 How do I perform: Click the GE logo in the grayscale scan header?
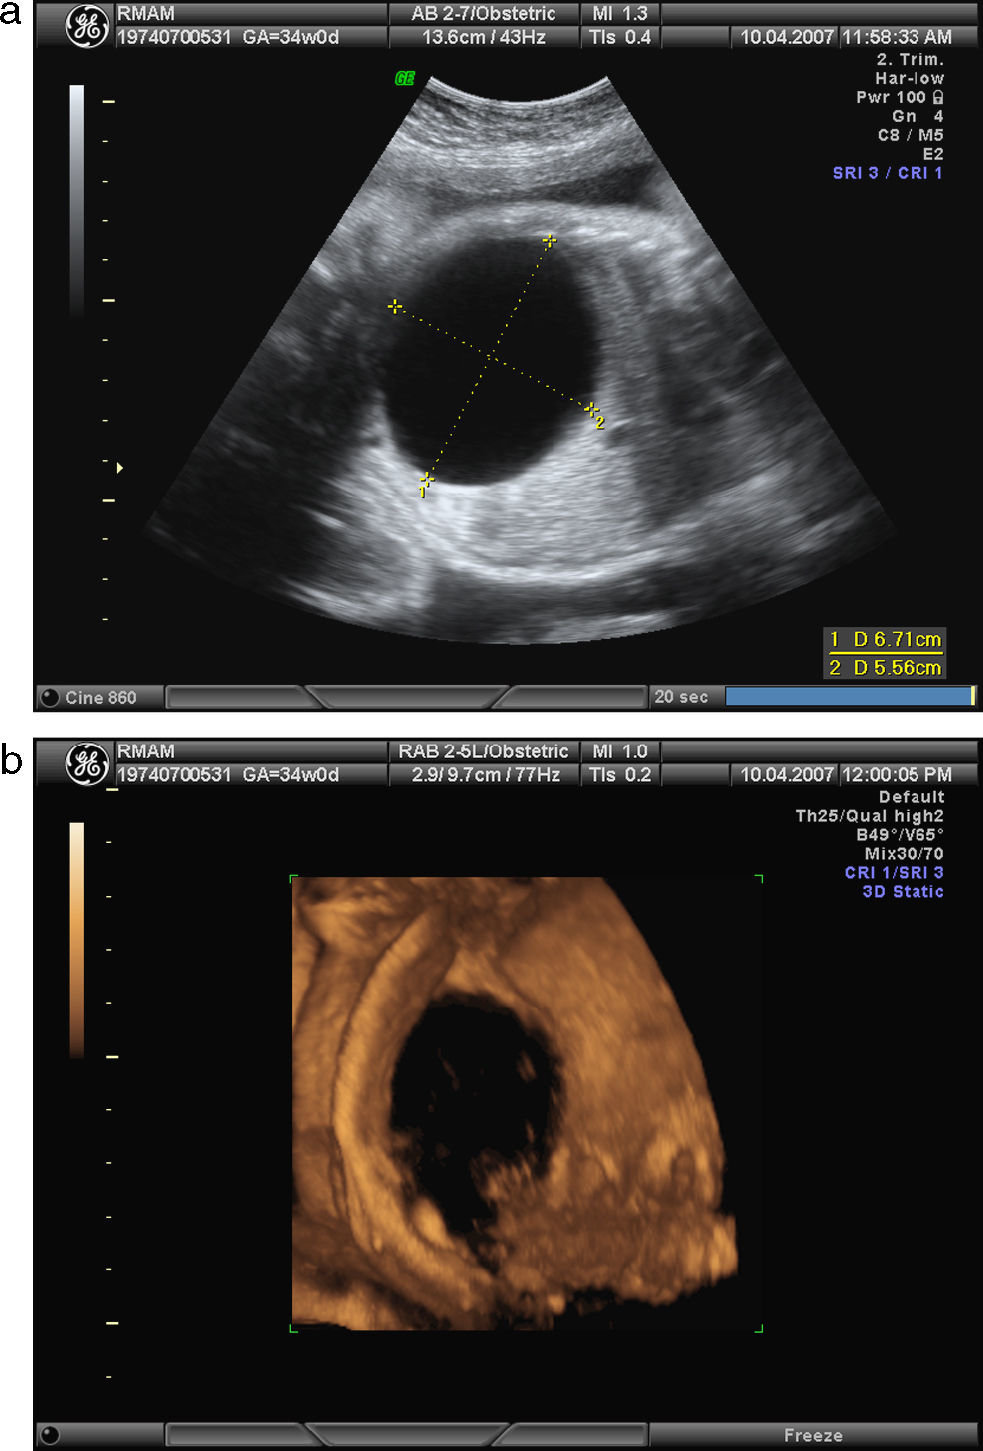point(86,27)
